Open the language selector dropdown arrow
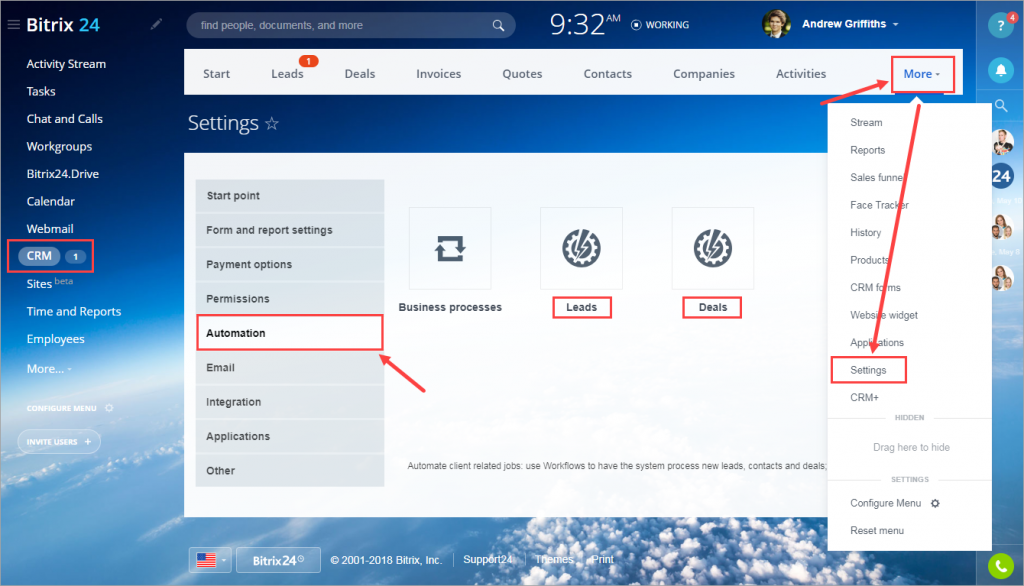The width and height of the screenshot is (1024, 586). (x=223, y=560)
